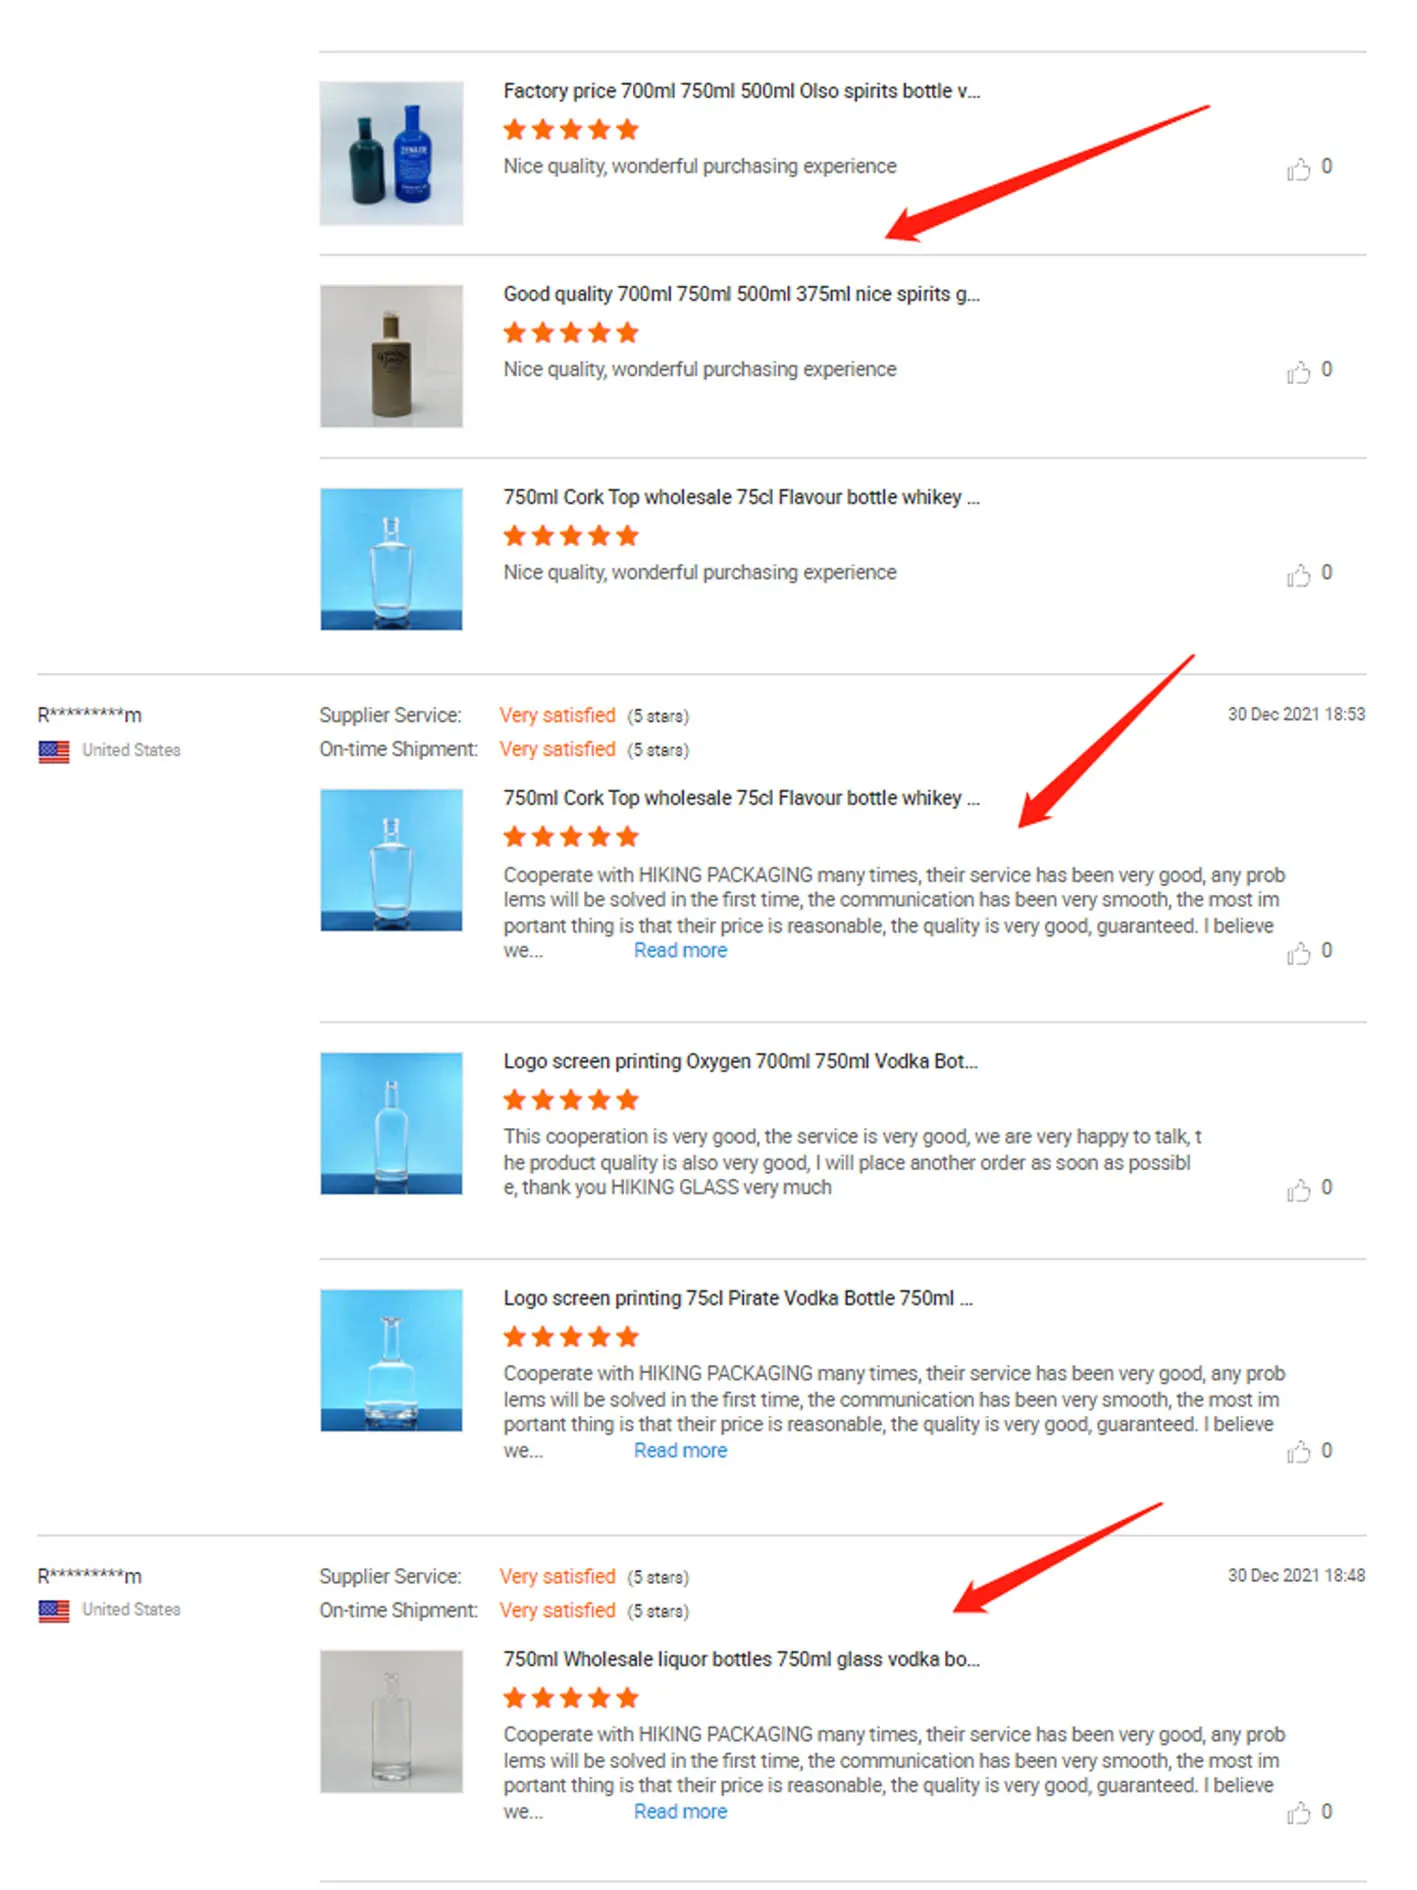Open Logo screen printing Oxygen Vodka listing
This screenshot has width=1417, height=1890.
point(741,1061)
